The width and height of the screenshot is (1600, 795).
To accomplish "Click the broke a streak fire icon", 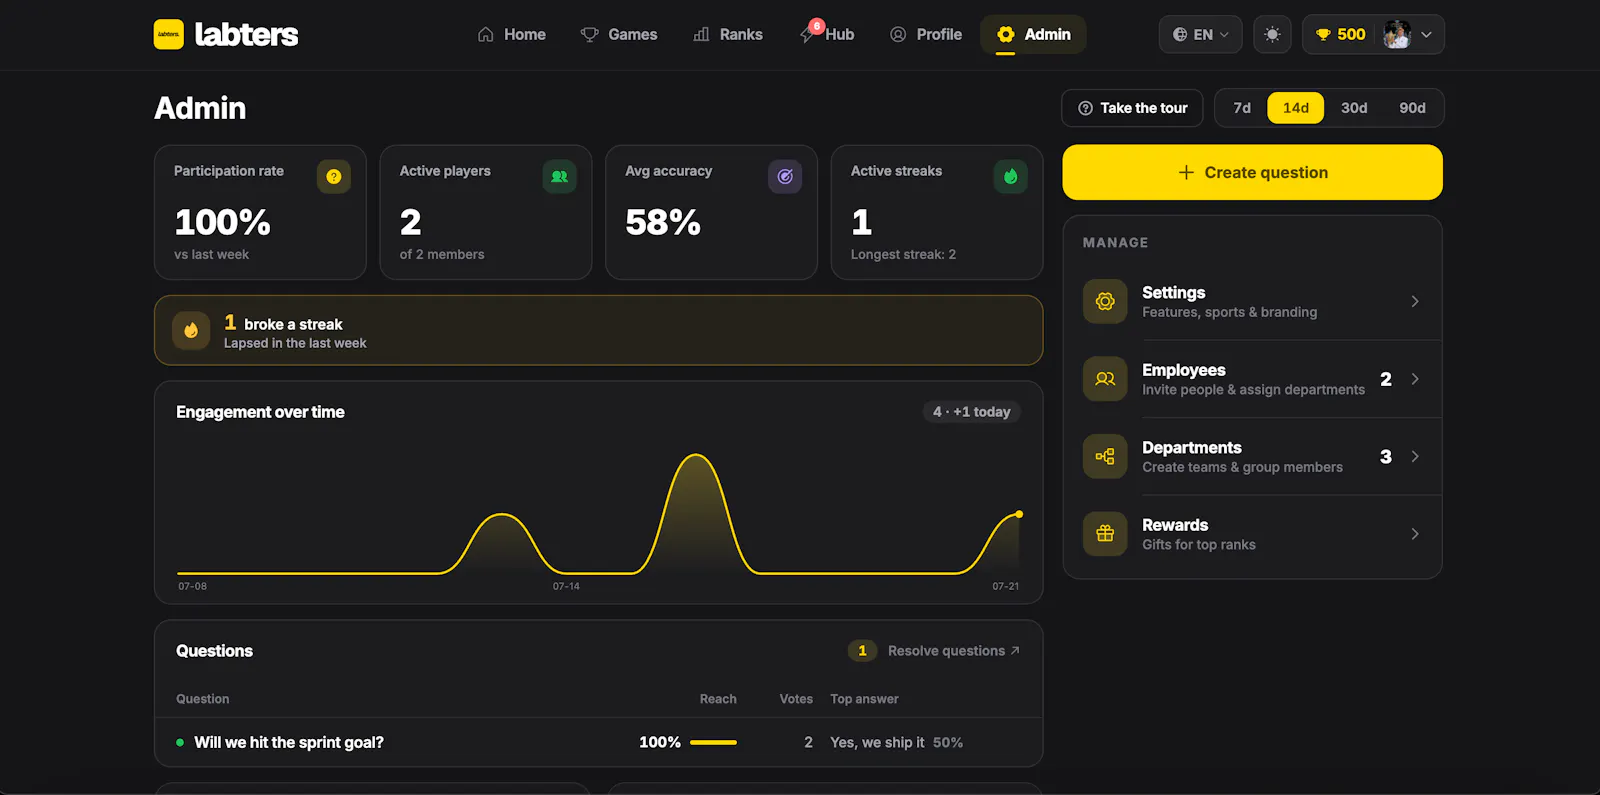I will pyautogui.click(x=191, y=331).
